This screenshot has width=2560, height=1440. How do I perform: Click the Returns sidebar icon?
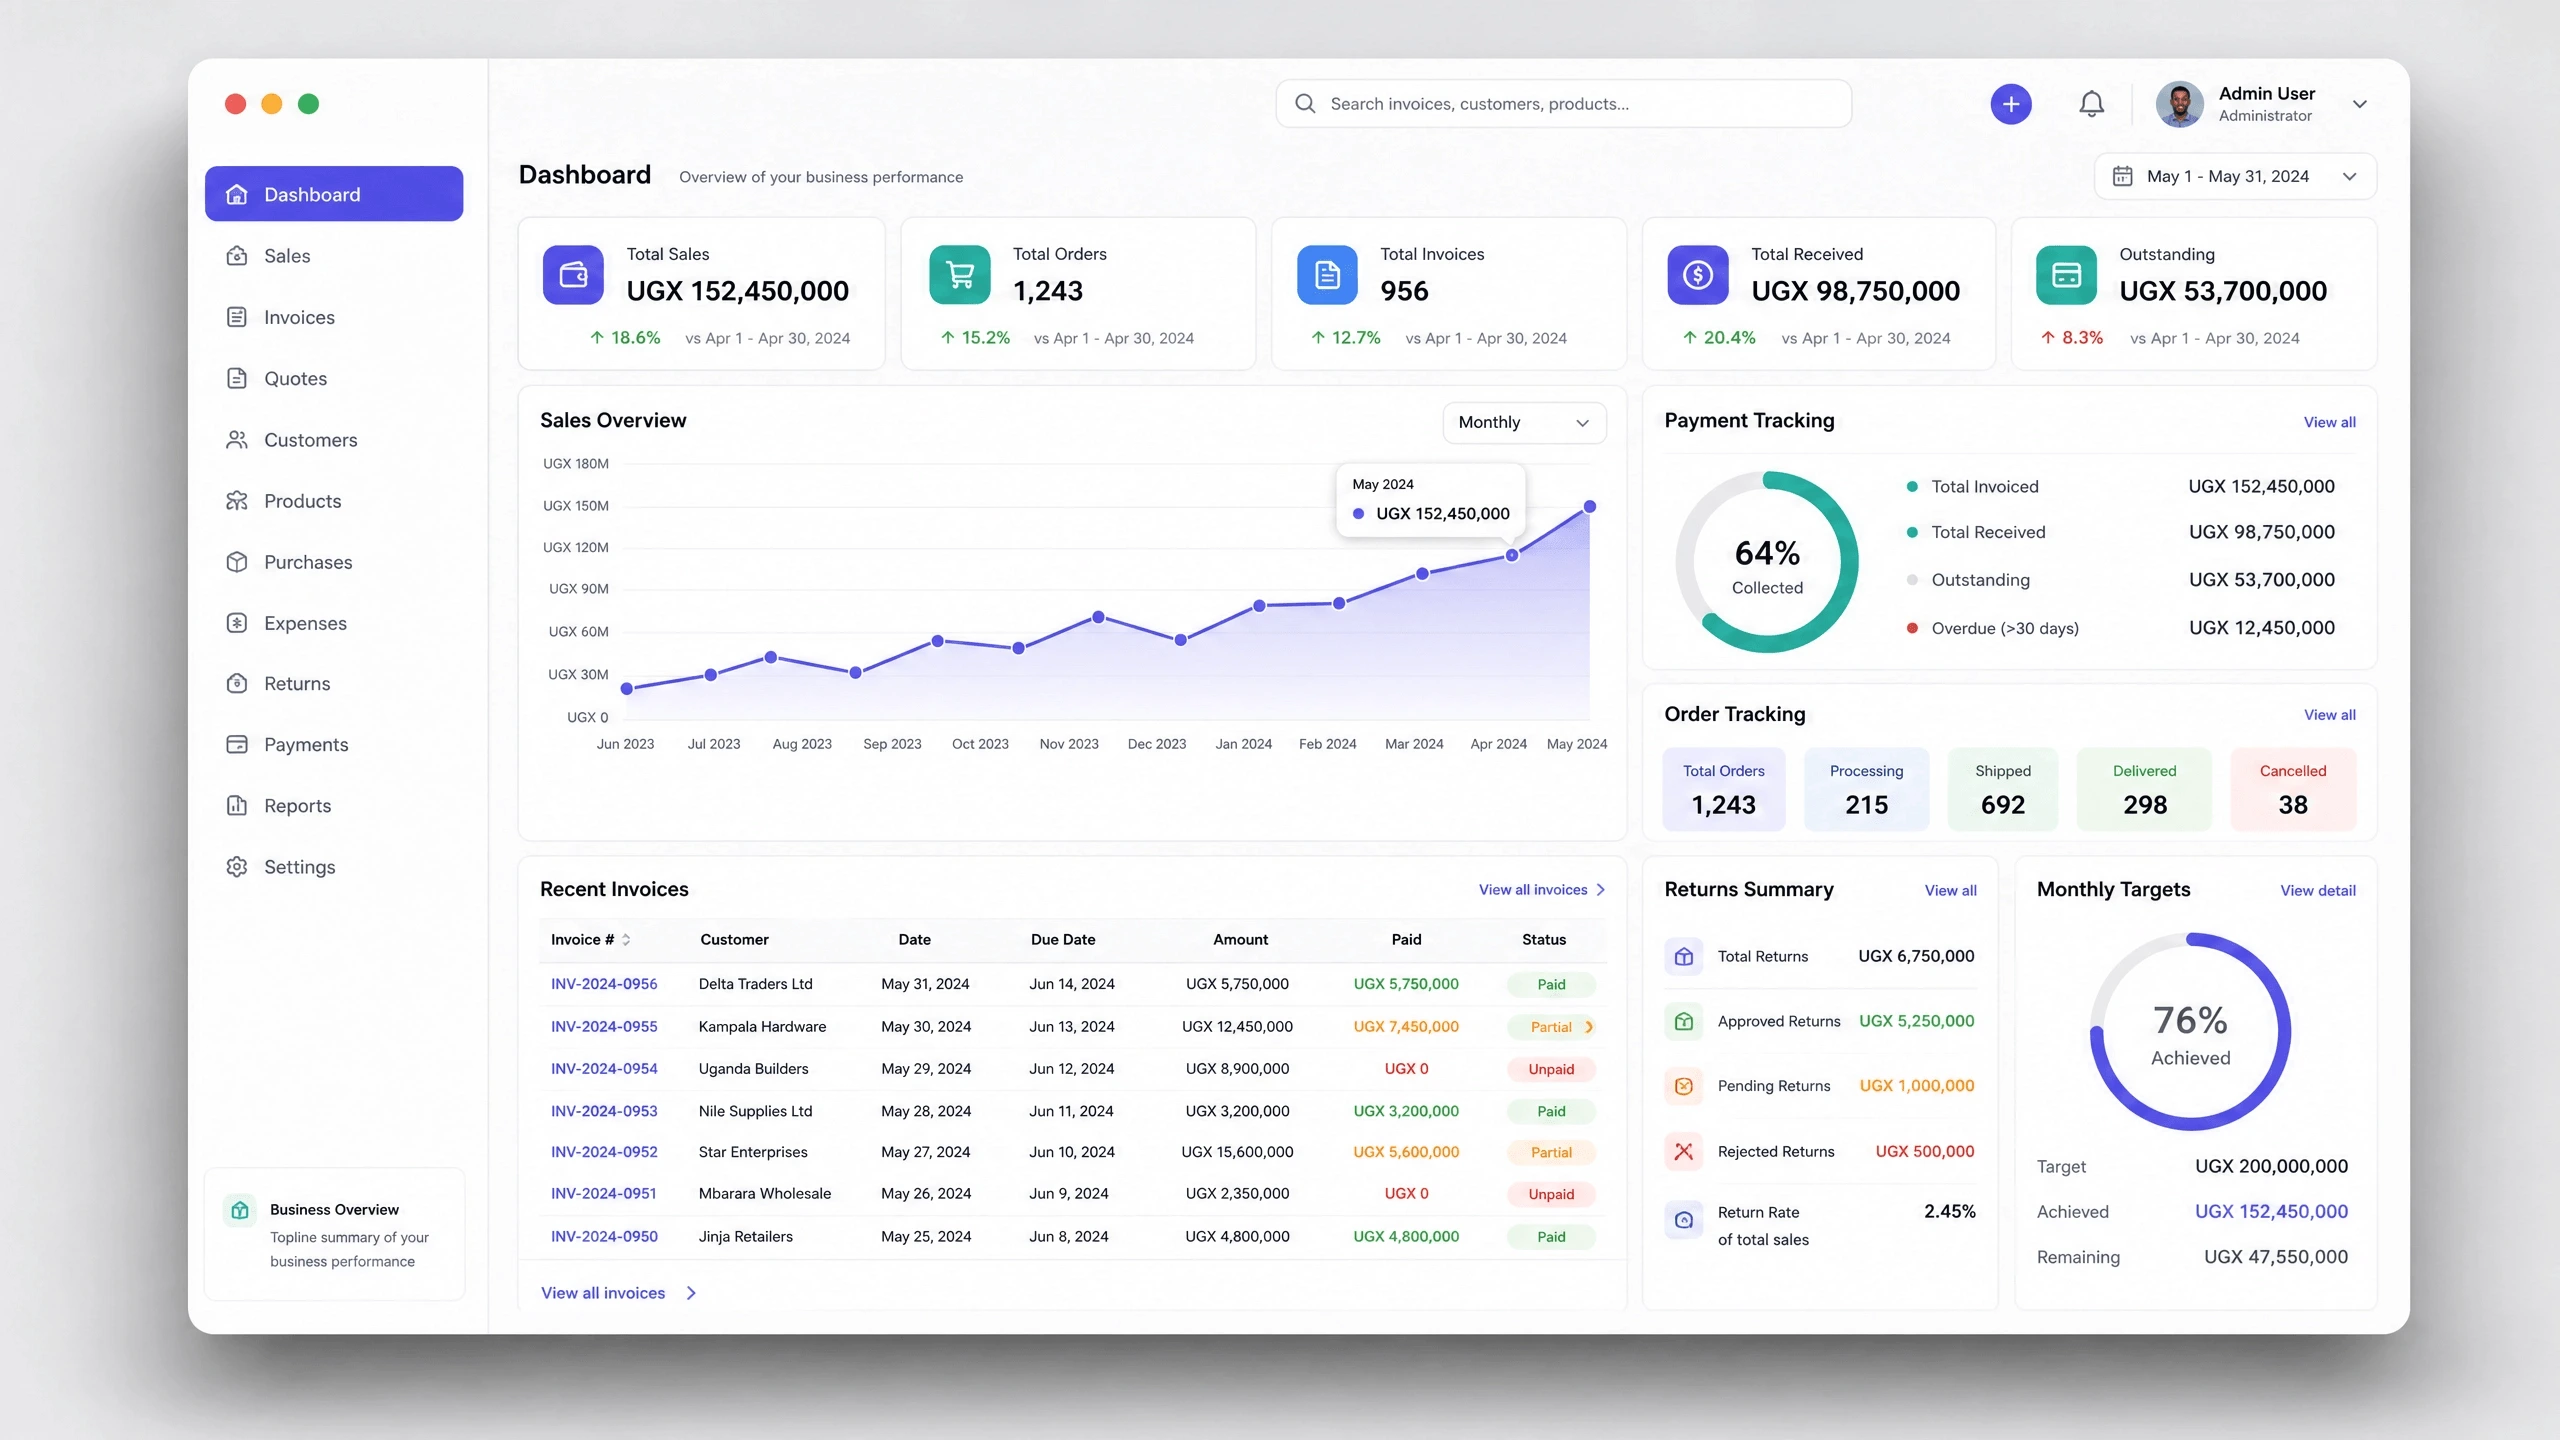tap(237, 684)
